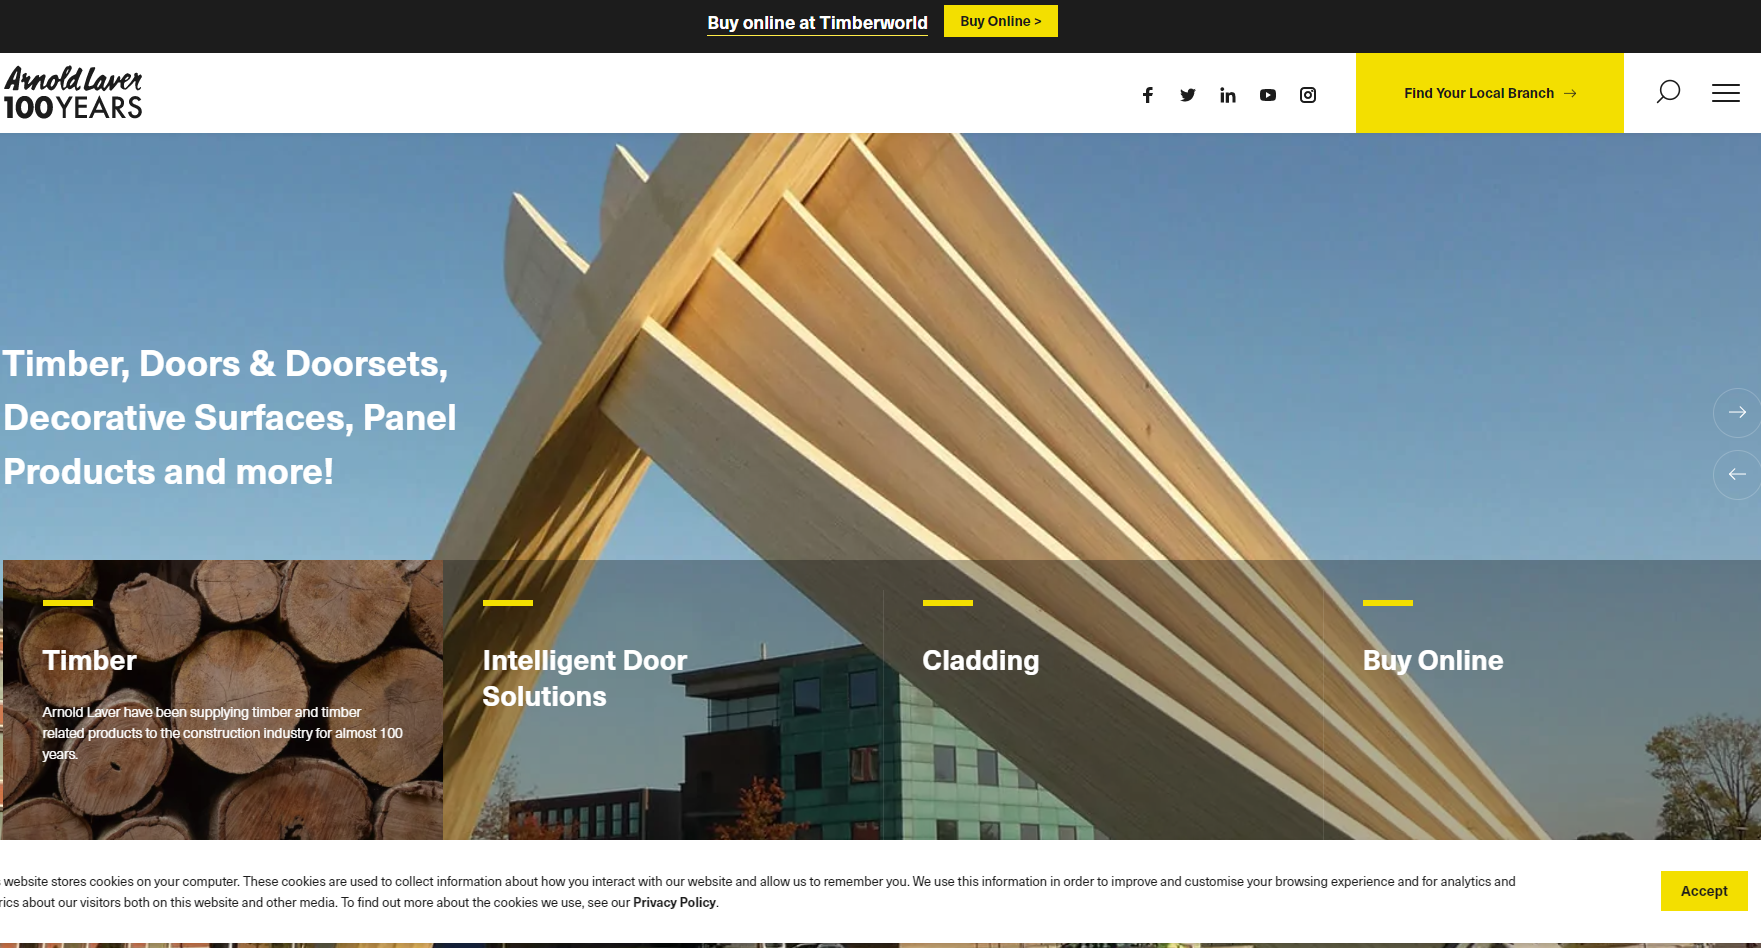Click the search magnifier icon
Viewport: 1761px width, 948px height.
[x=1668, y=92]
